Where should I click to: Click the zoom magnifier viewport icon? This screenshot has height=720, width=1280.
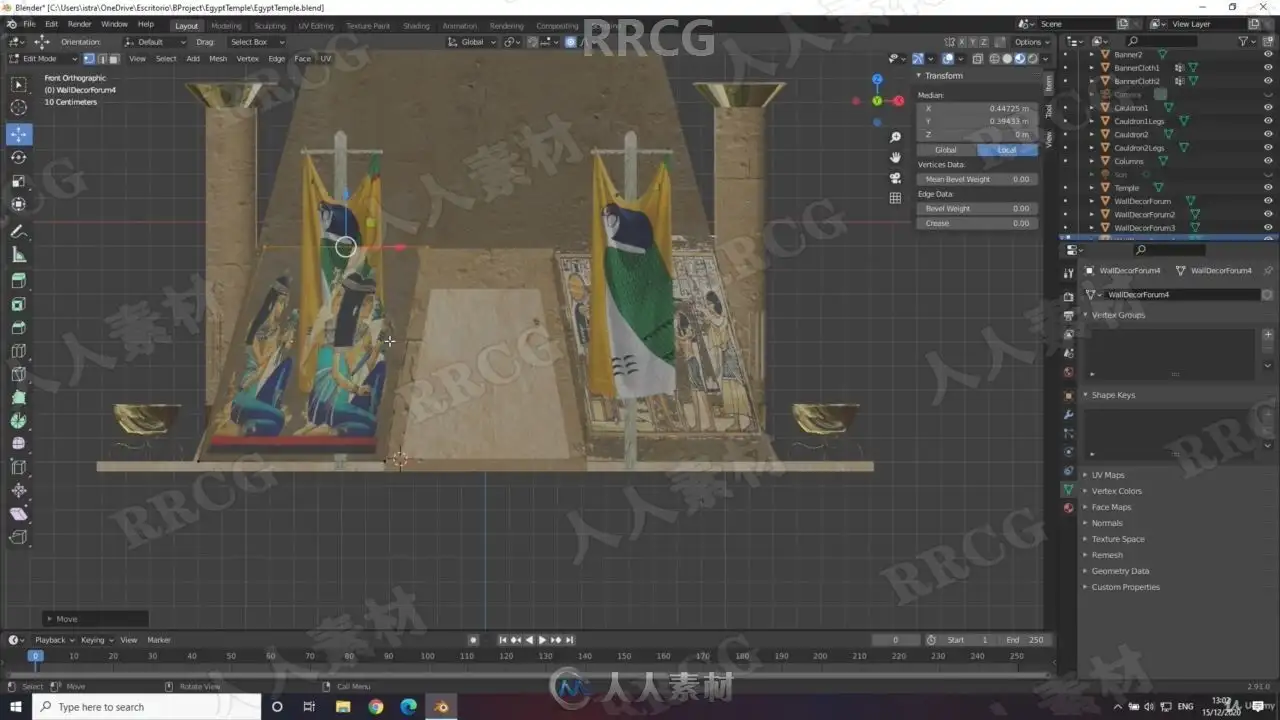point(895,138)
